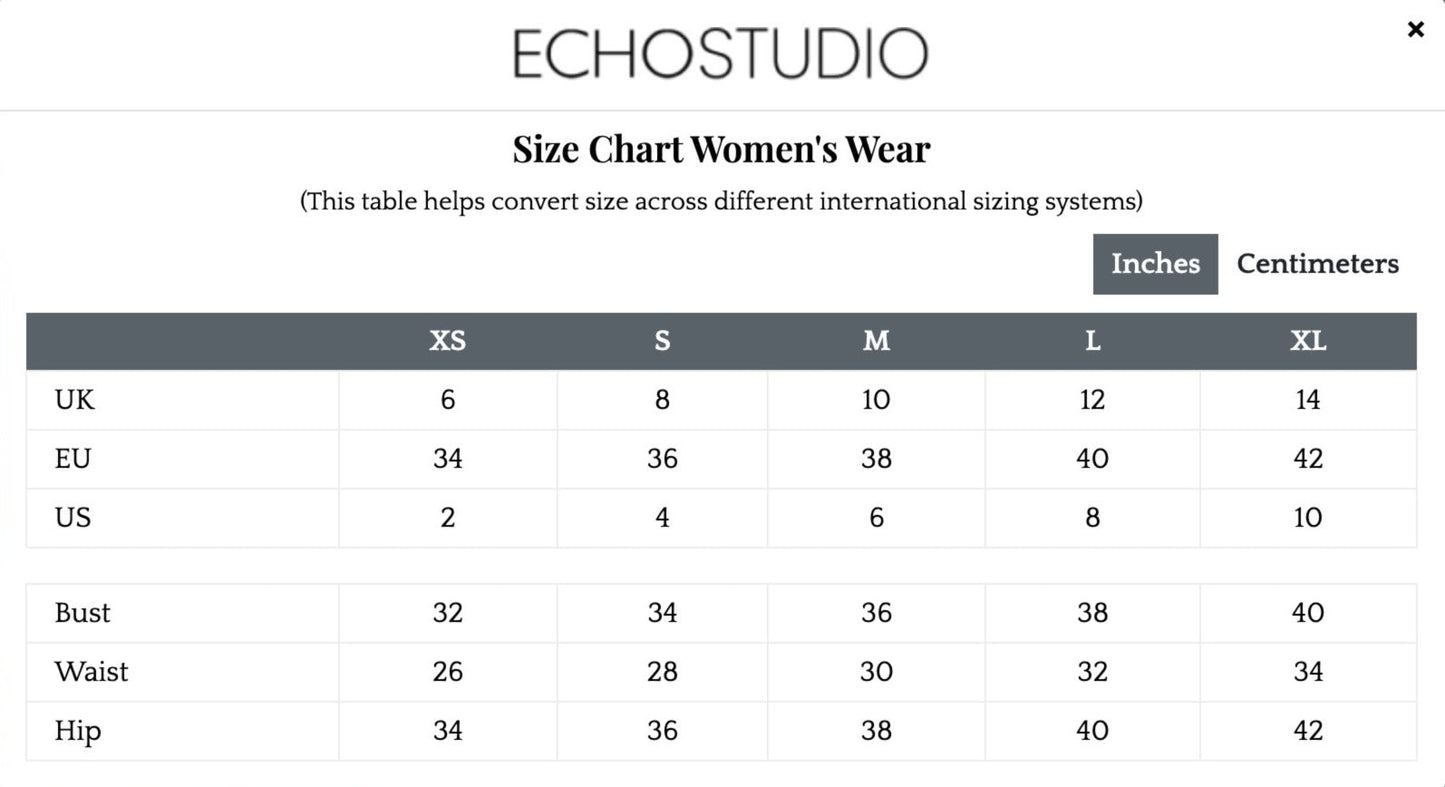
Task: Click the XS column header
Action: point(447,341)
